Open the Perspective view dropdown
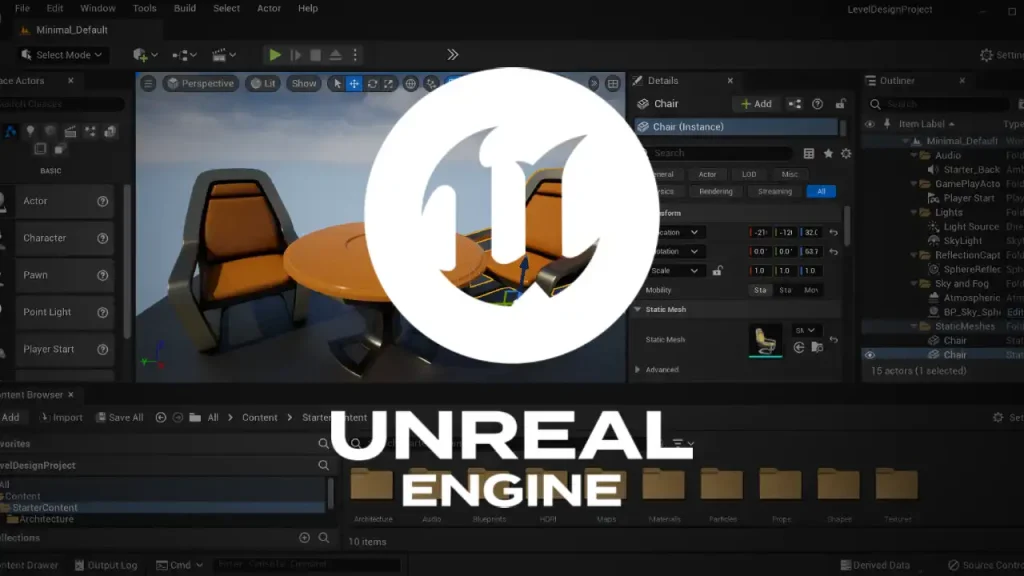 (x=200, y=84)
